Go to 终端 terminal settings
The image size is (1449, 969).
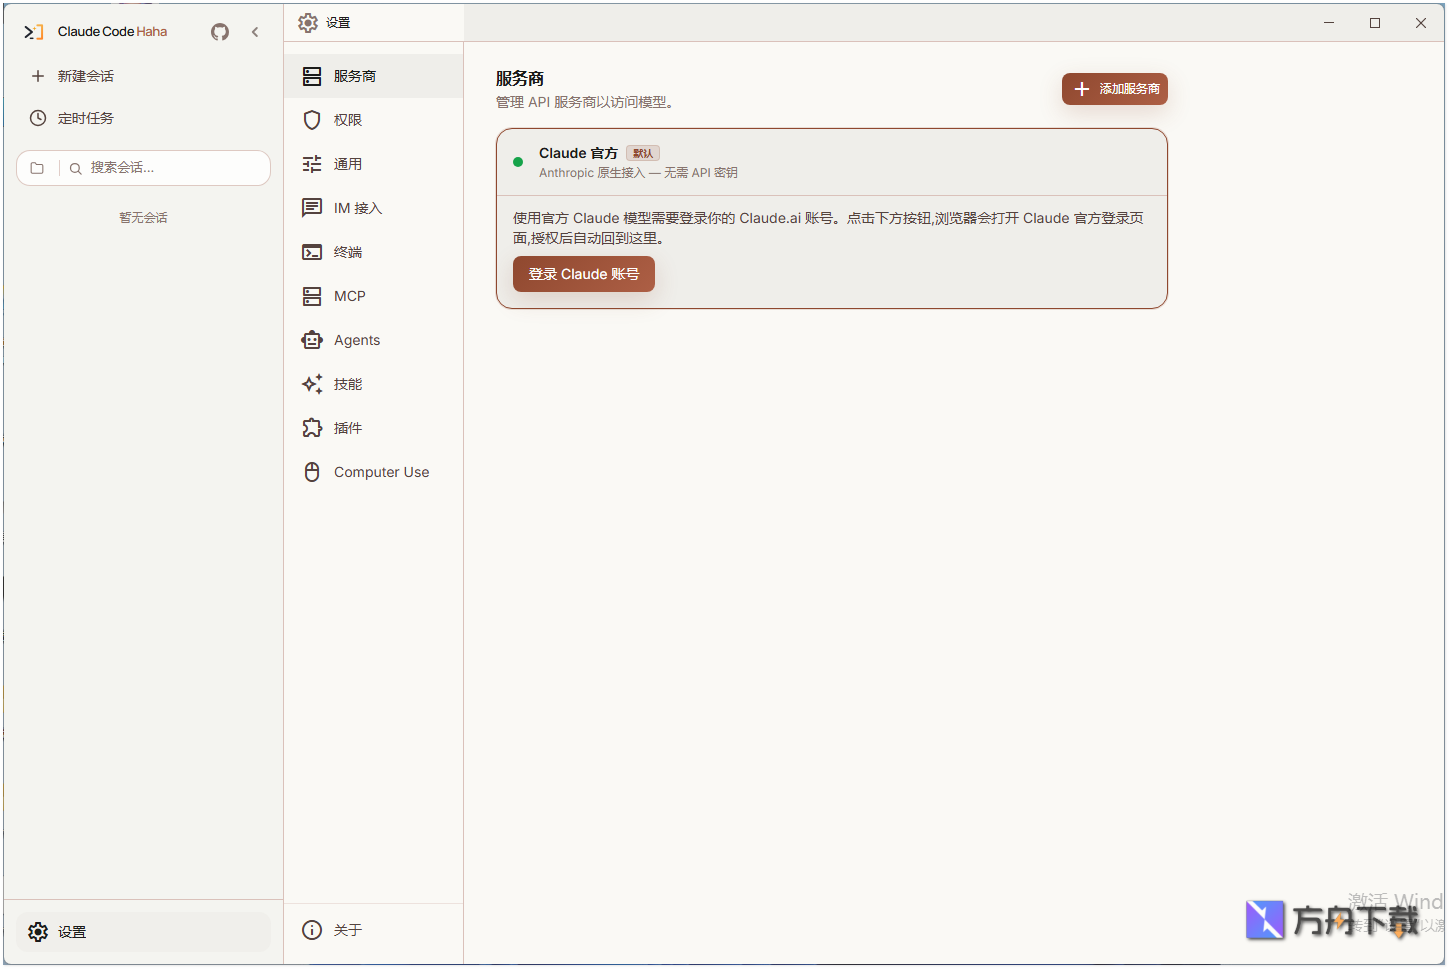[347, 252]
